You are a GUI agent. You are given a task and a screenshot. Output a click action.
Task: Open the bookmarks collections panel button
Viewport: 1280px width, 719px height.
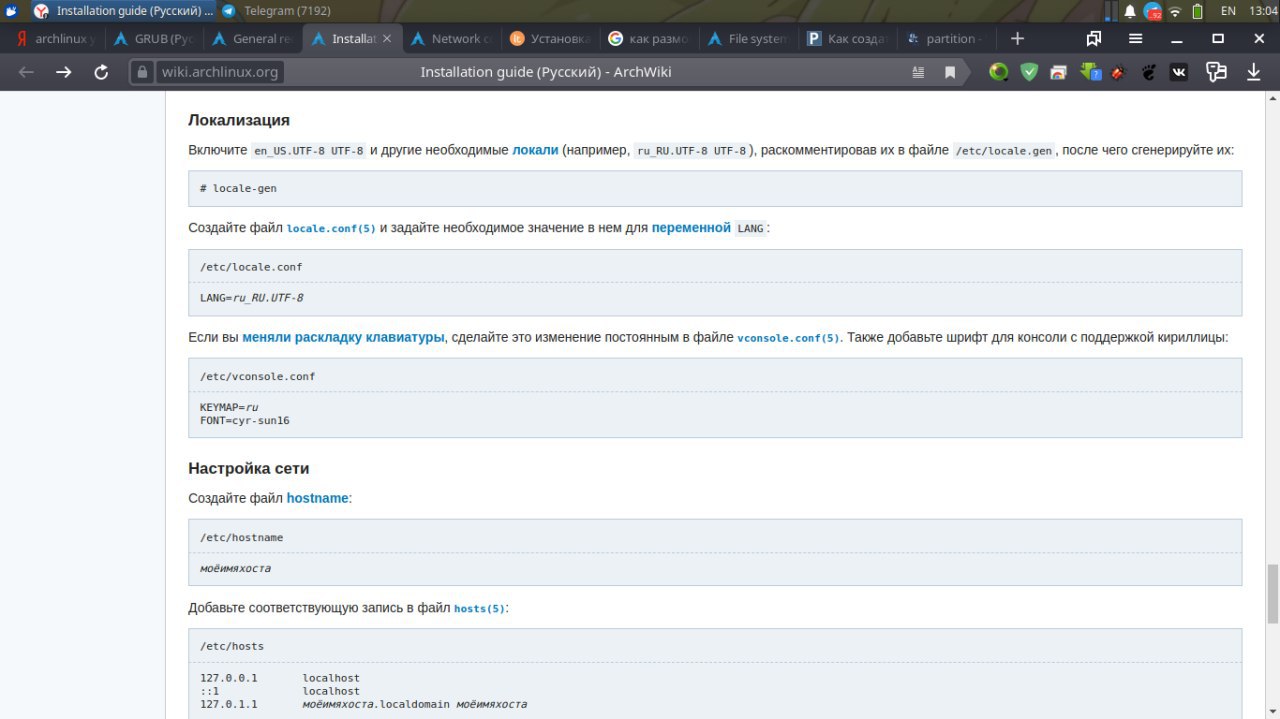click(1094, 38)
